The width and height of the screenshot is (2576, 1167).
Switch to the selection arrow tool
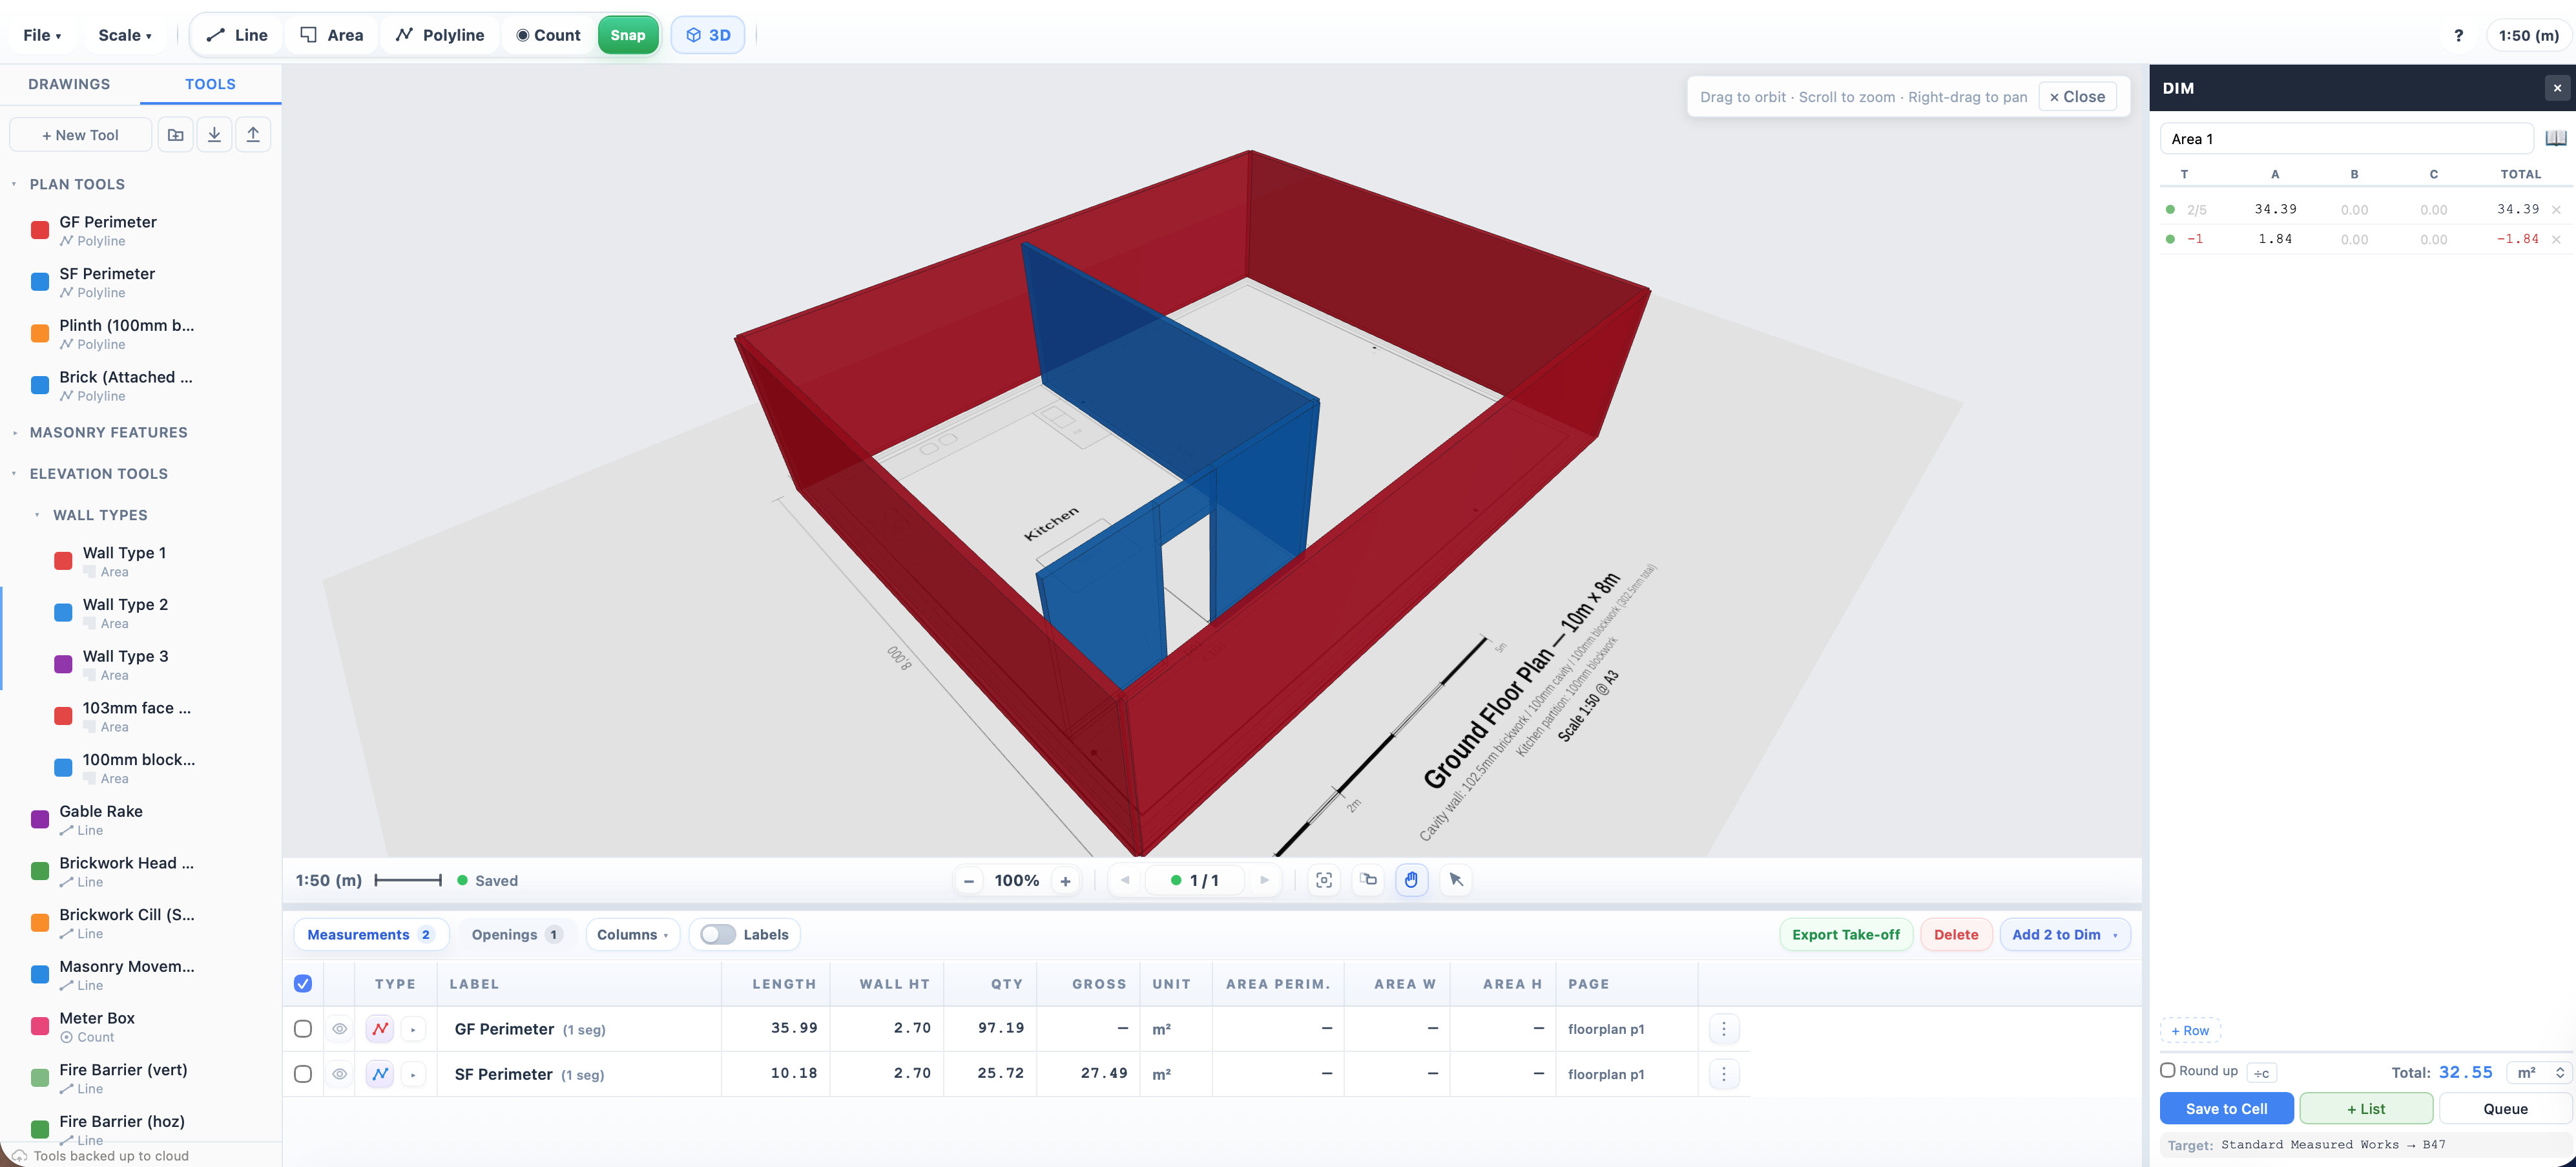tap(1456, 880)
